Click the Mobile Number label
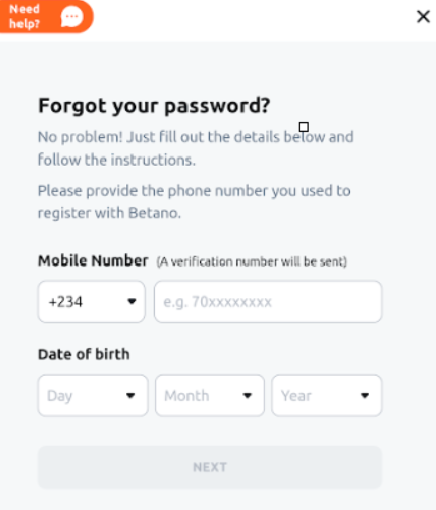The height and width of the screenshot is (510, 436). (x=93, y=261)
